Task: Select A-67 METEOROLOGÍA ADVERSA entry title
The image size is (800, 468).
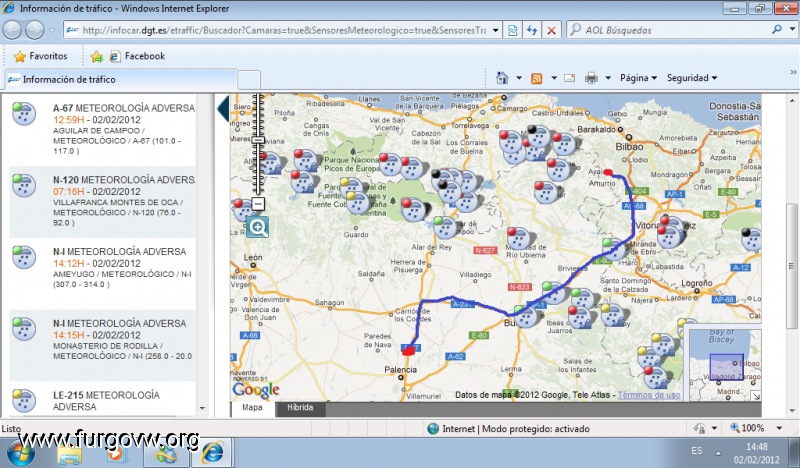Action: pyautogui.click(x=124, y=108)
